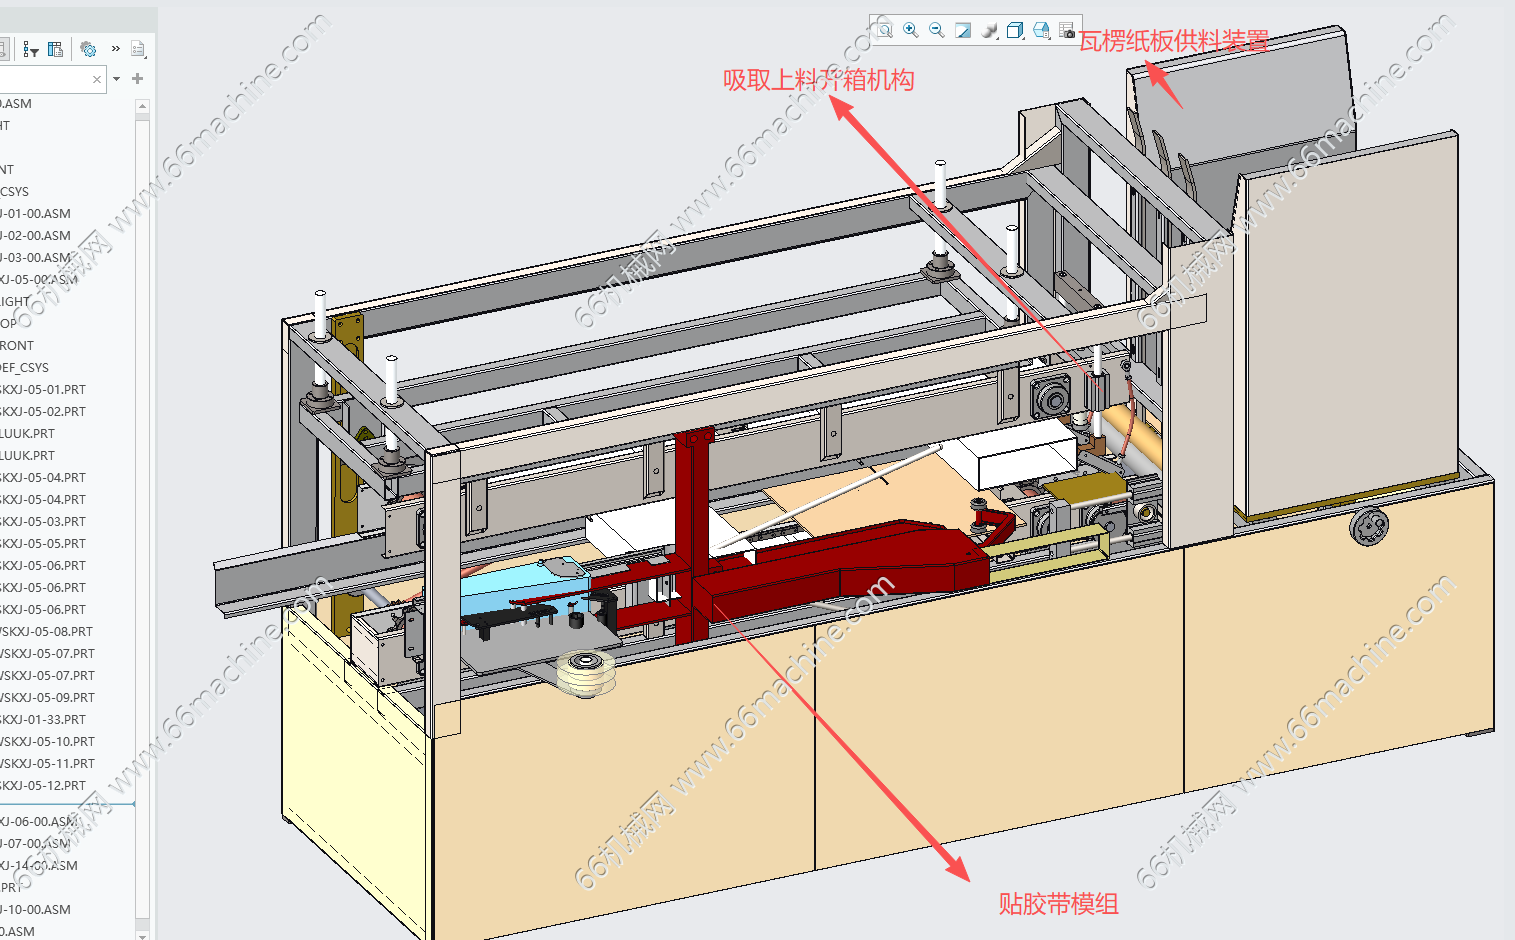Click the camera table snapshot icon
1515x940 pixels.
[1067, 30]
